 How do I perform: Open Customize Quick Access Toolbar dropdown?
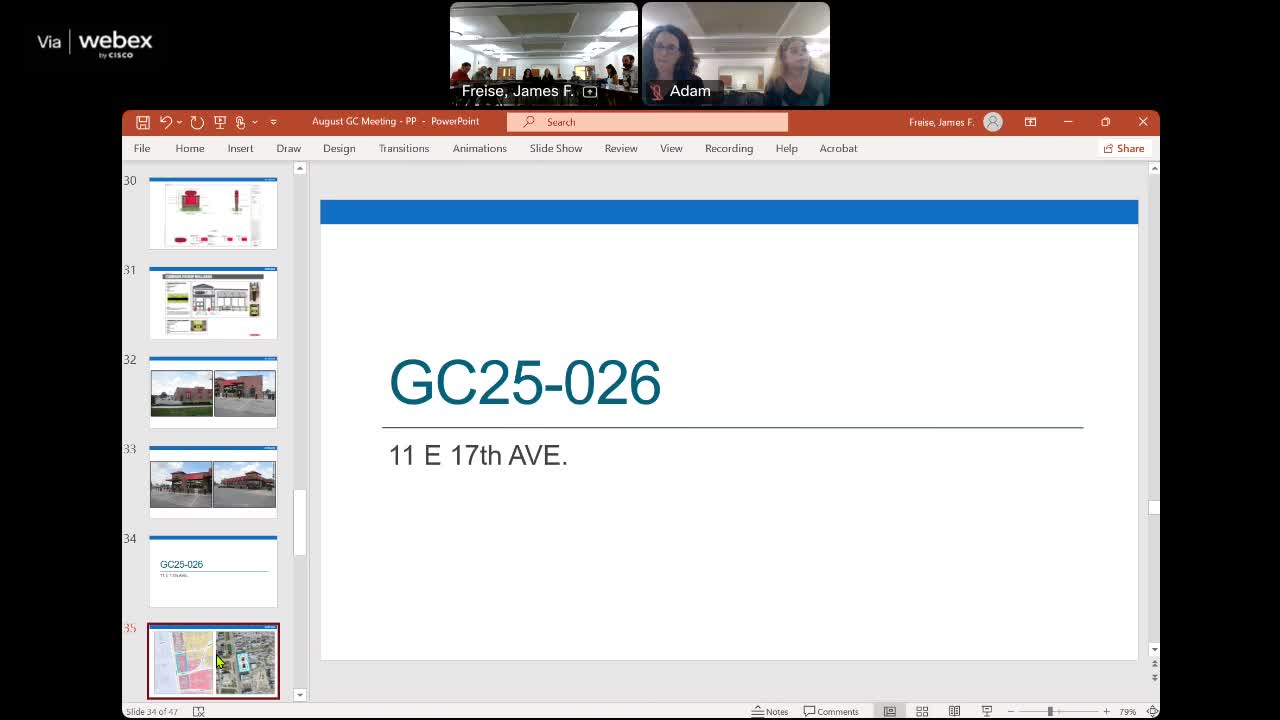(x=273, y=122)
